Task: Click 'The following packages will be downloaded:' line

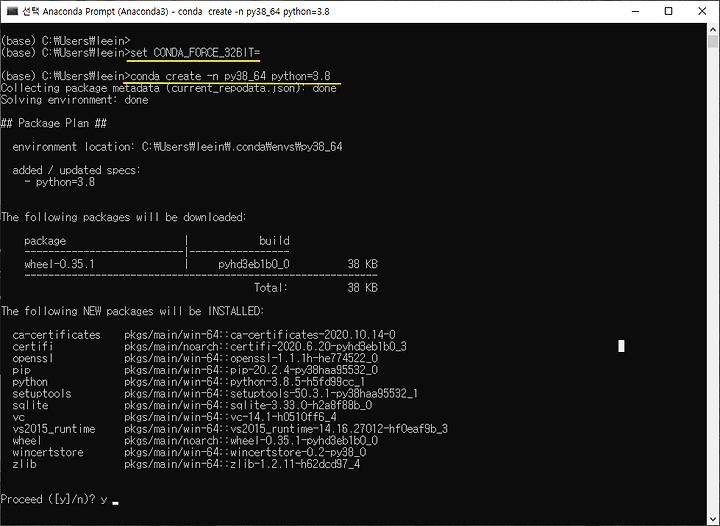Action: click(x=124, y=217)
